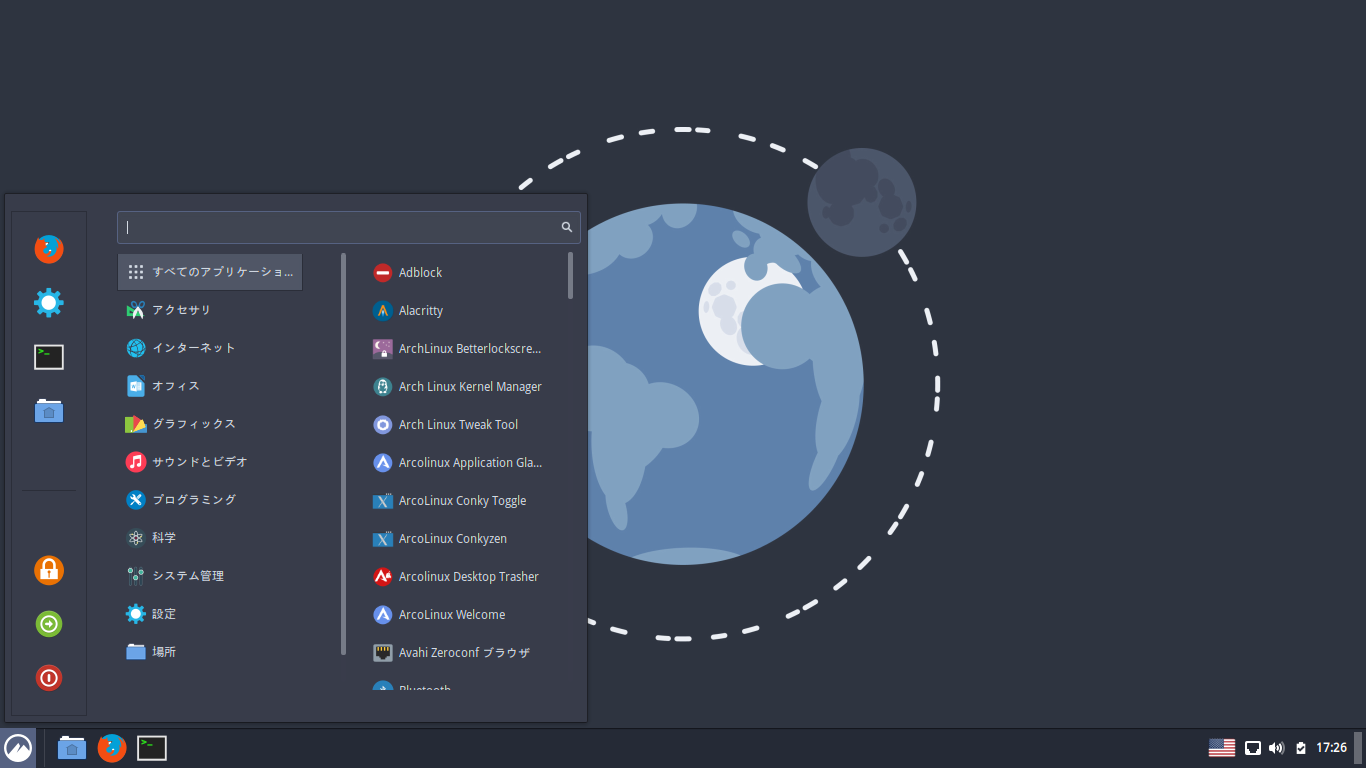
Task: Click the ArcoLinux Conky Toggle icon
Action: [382, 501]
